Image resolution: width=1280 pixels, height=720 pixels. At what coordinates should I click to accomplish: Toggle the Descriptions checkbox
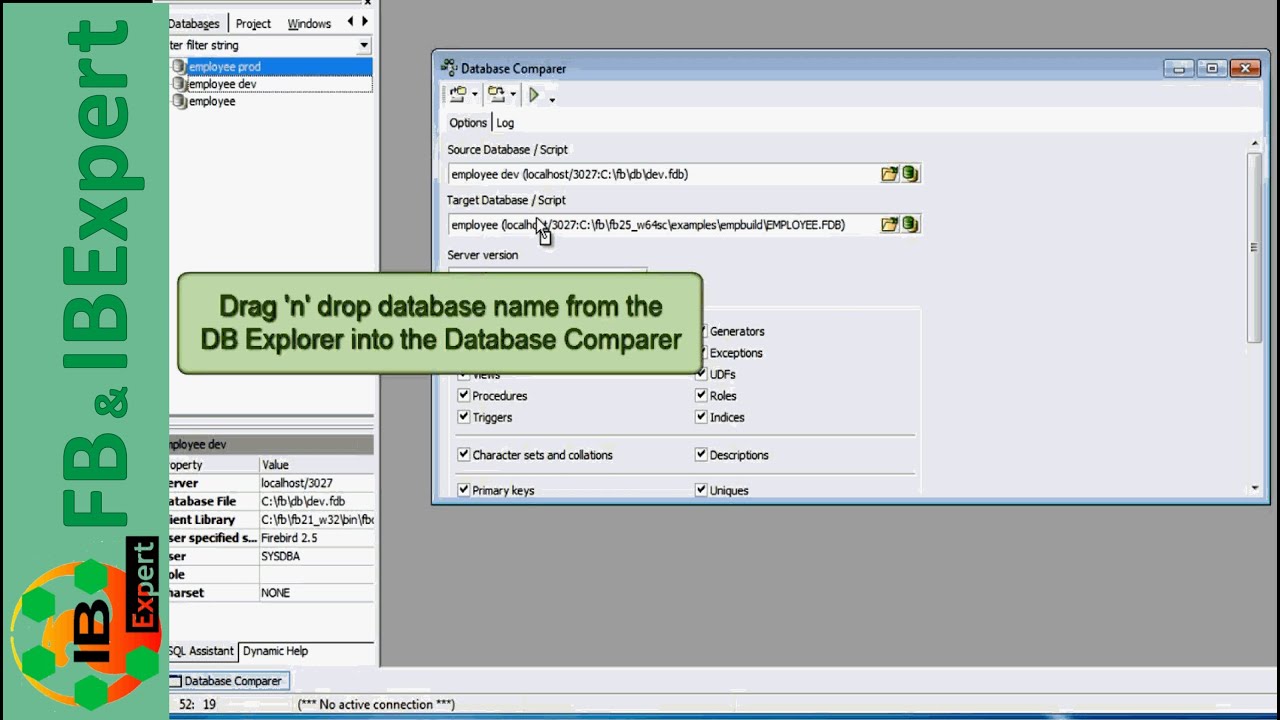click(702, 455)
